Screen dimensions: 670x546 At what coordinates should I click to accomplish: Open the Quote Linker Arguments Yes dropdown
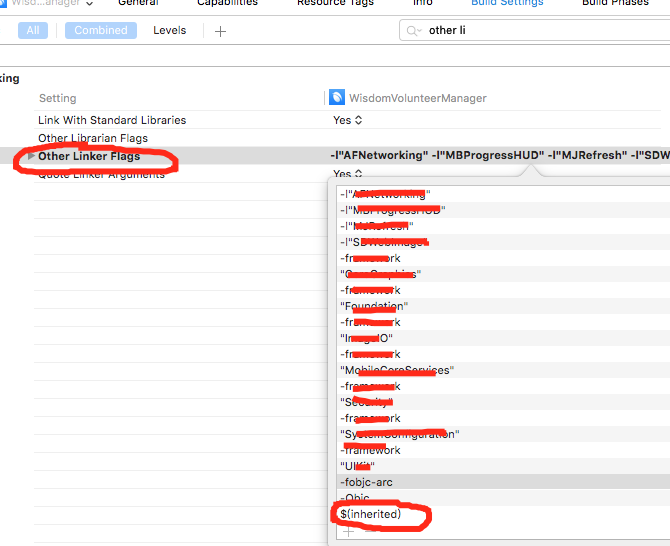(x=347, y=173)
